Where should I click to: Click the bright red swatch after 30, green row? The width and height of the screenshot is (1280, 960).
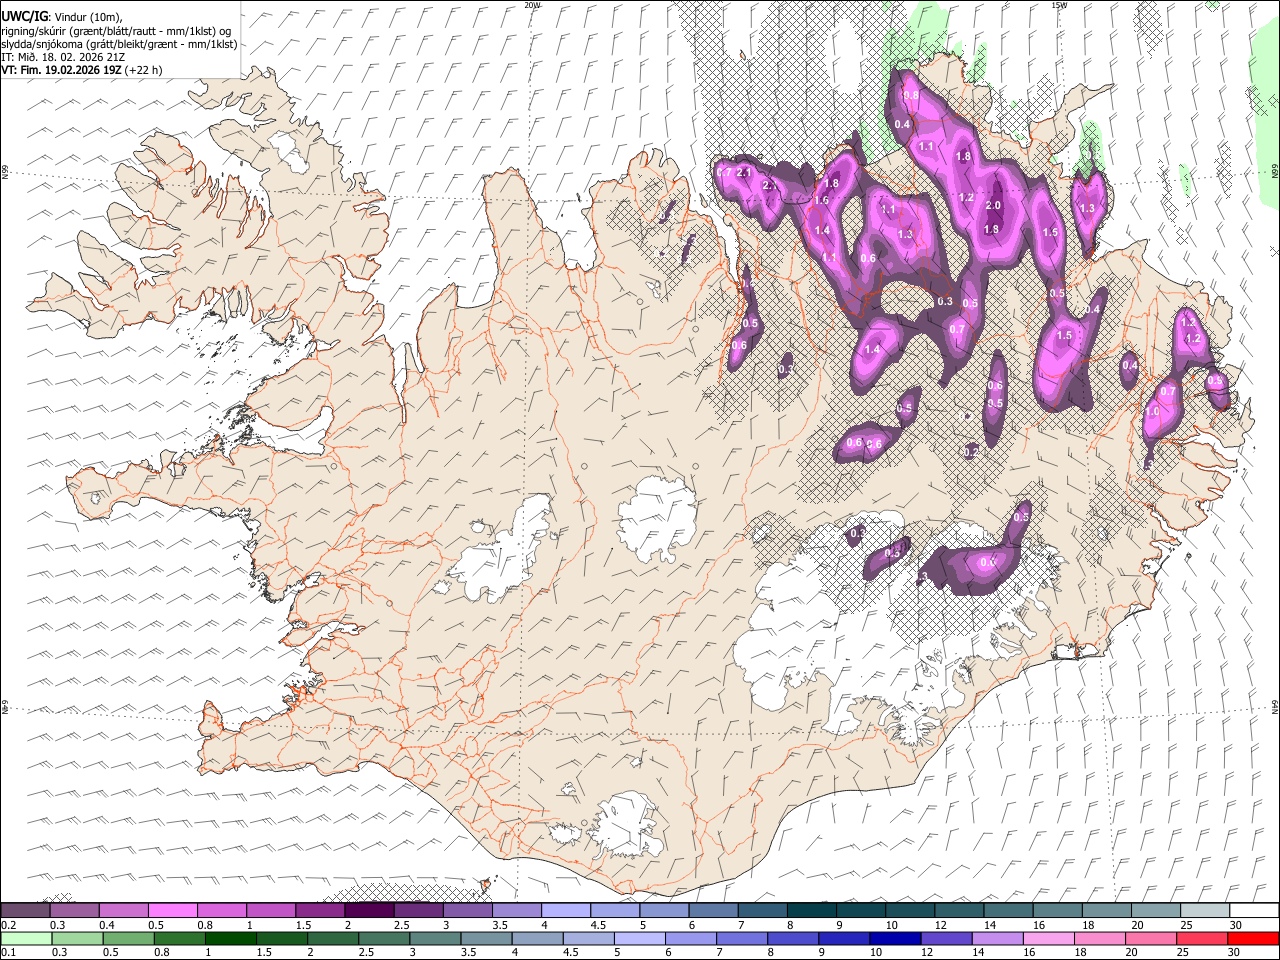pos(1253,938)
